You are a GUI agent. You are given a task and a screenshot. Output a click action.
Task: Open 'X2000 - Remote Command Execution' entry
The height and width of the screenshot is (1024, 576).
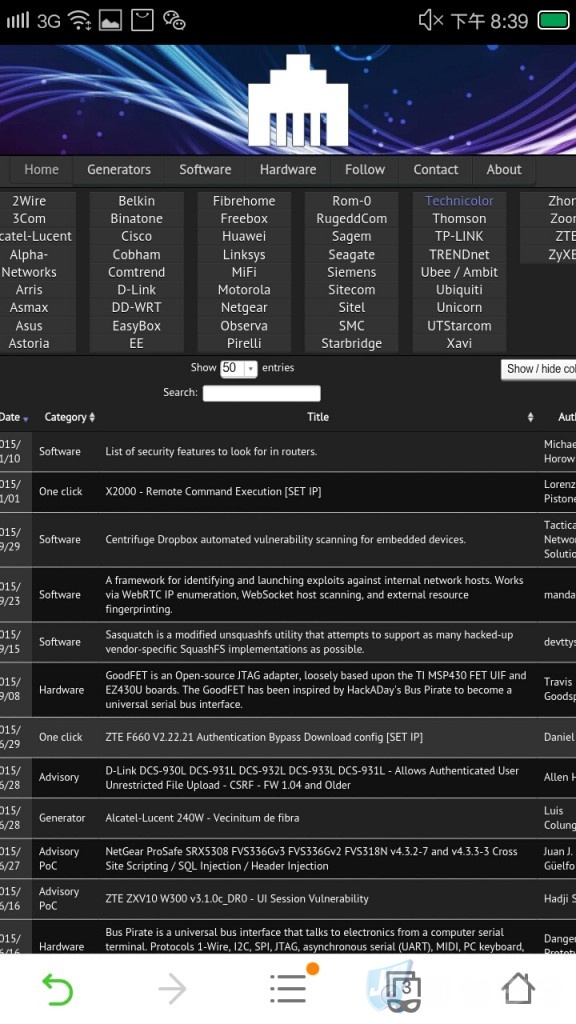point(213,492)
